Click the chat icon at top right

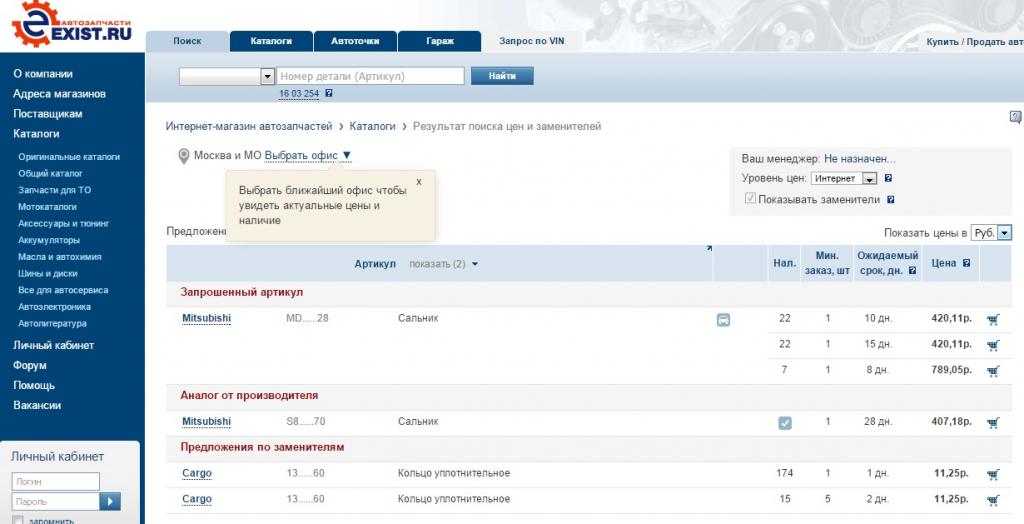(1015, 117)
